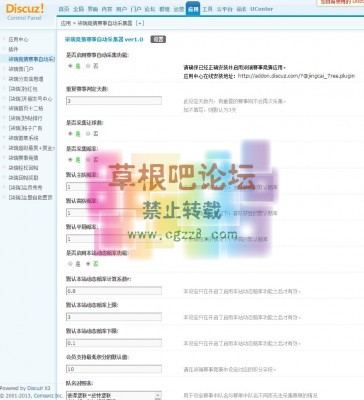Open the Discuz! X3 footer link
Image resolution: width=364 pixels, height=400 pixels.
coord(39,388)
